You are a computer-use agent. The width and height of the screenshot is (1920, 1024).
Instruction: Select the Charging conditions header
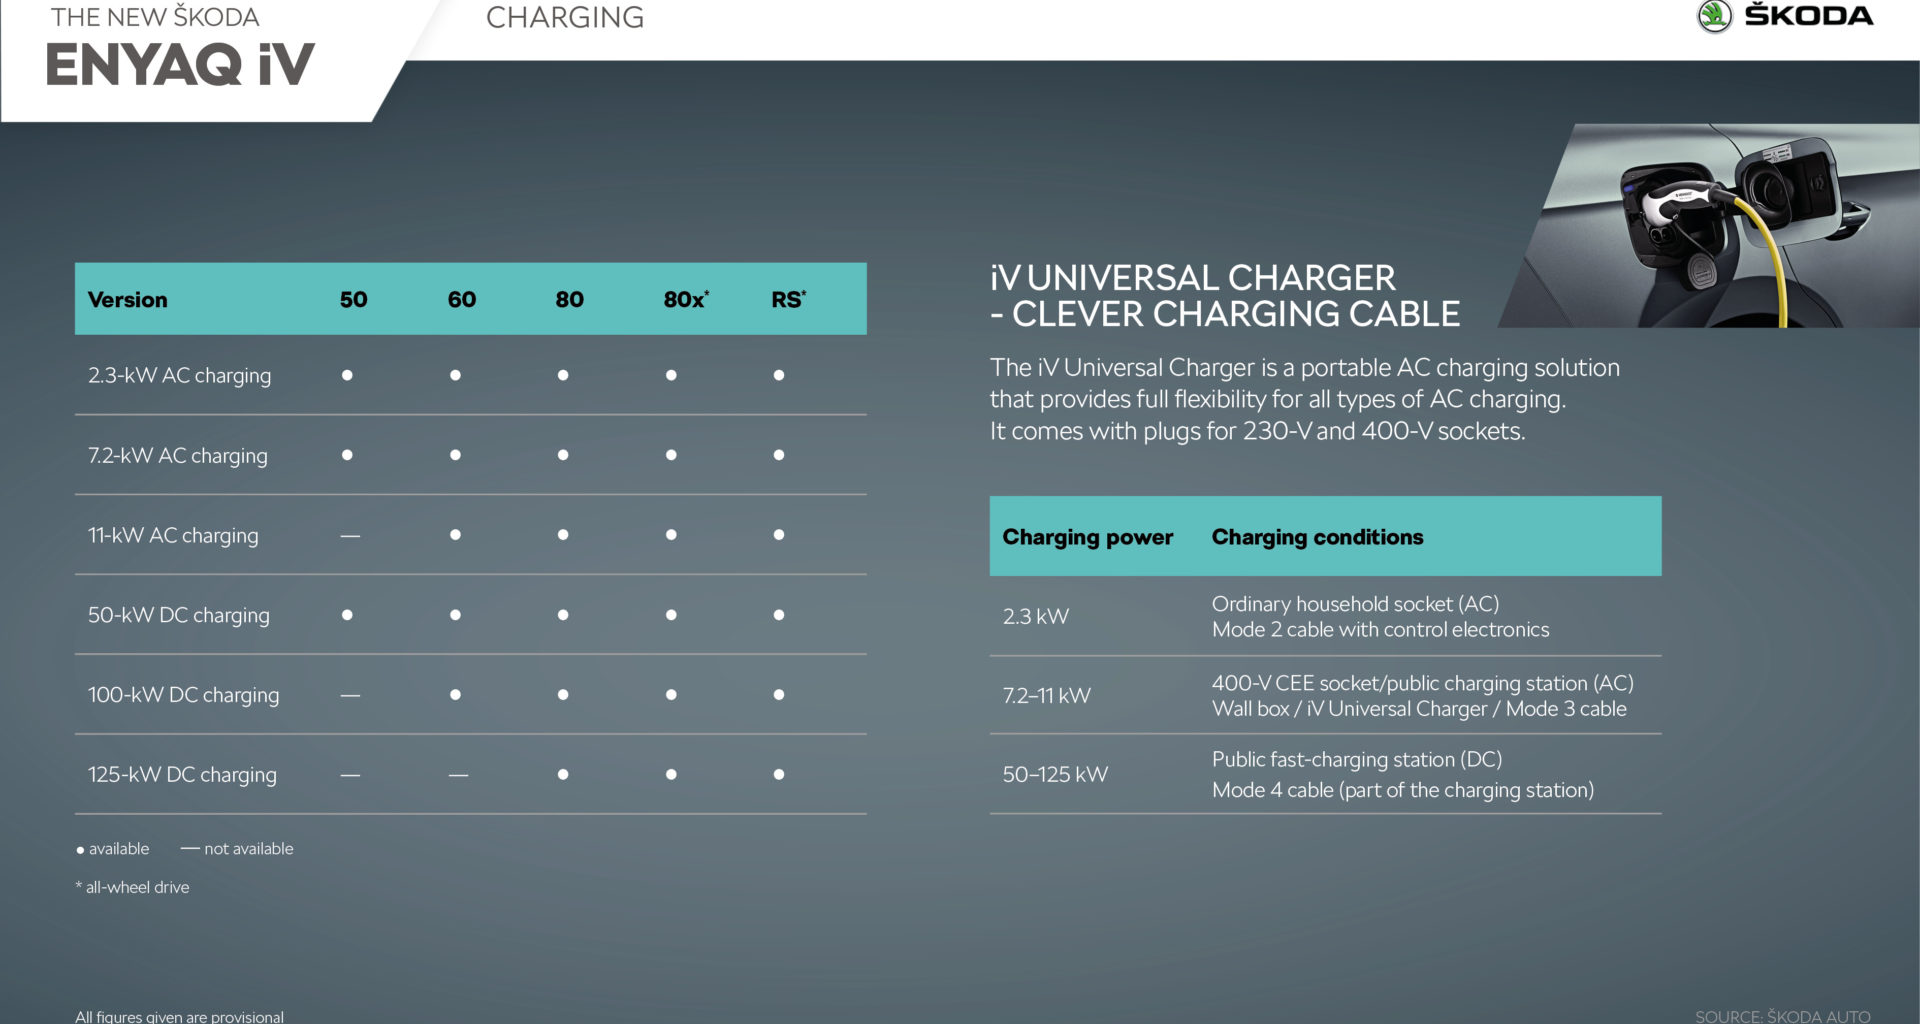coord(1317,537)
